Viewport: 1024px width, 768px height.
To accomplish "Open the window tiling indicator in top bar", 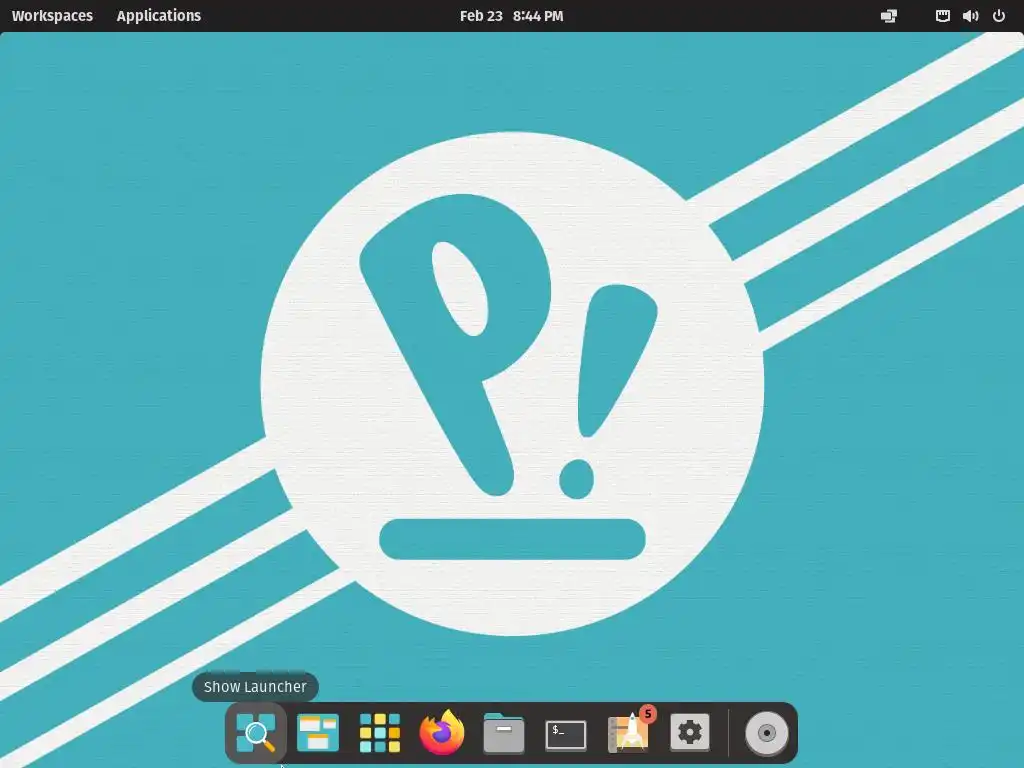I will 889,16.
